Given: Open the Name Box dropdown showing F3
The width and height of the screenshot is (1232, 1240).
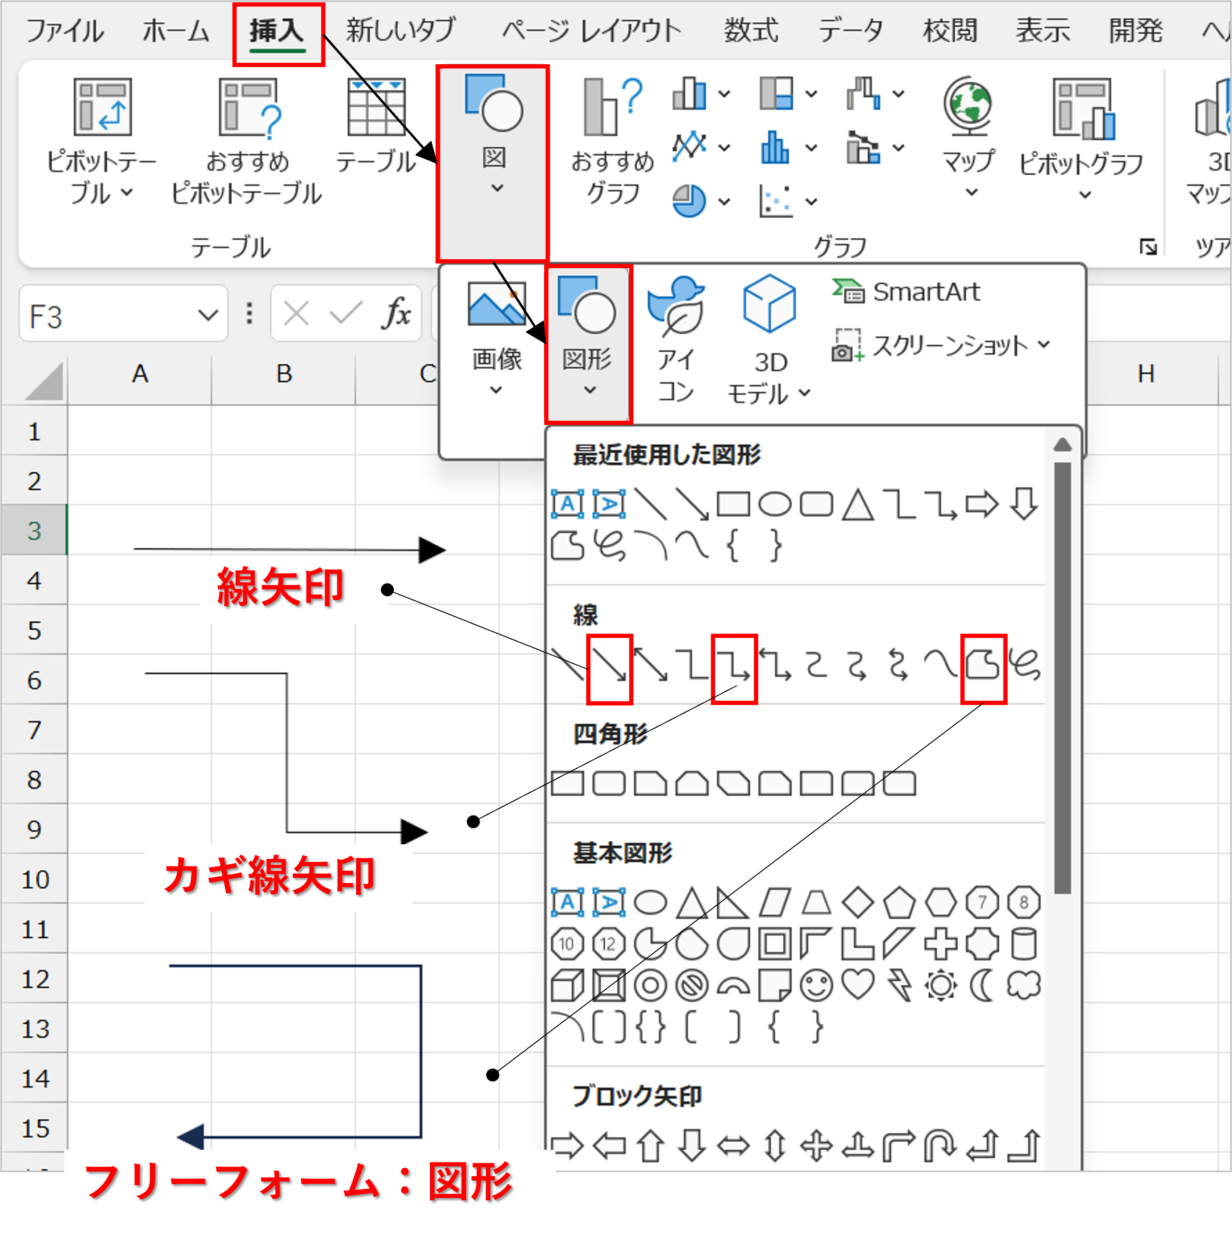Looking at the screenshot, I should pyautogui.click(x=207, y=316).
